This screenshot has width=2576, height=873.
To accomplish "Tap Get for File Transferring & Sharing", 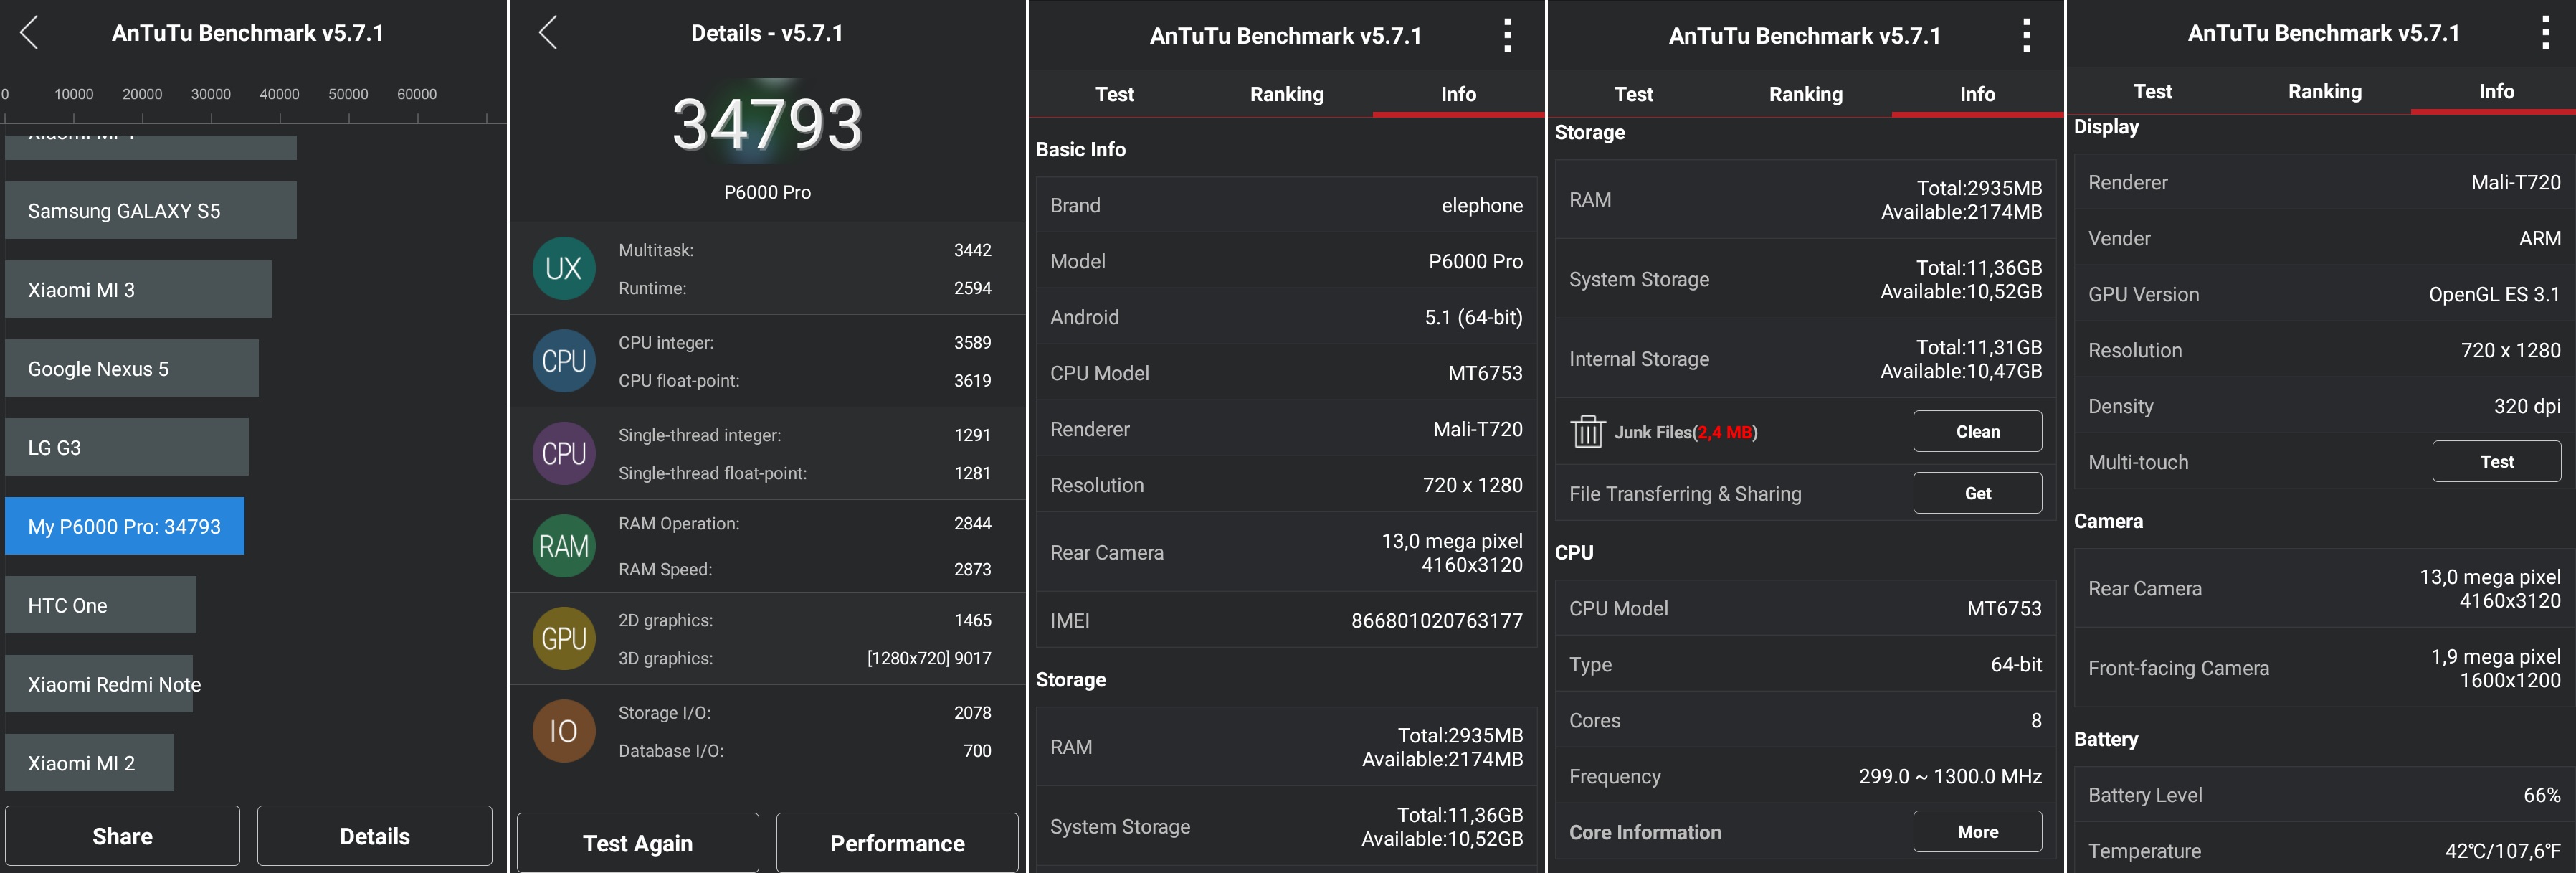I will tap(1977, 493).
